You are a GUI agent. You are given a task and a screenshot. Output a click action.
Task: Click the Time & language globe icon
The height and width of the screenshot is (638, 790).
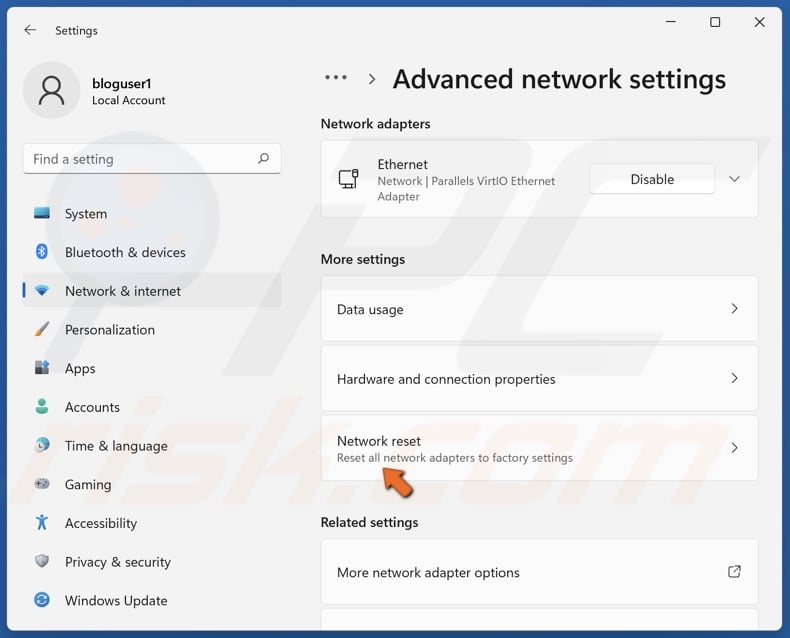pos(42,445)
